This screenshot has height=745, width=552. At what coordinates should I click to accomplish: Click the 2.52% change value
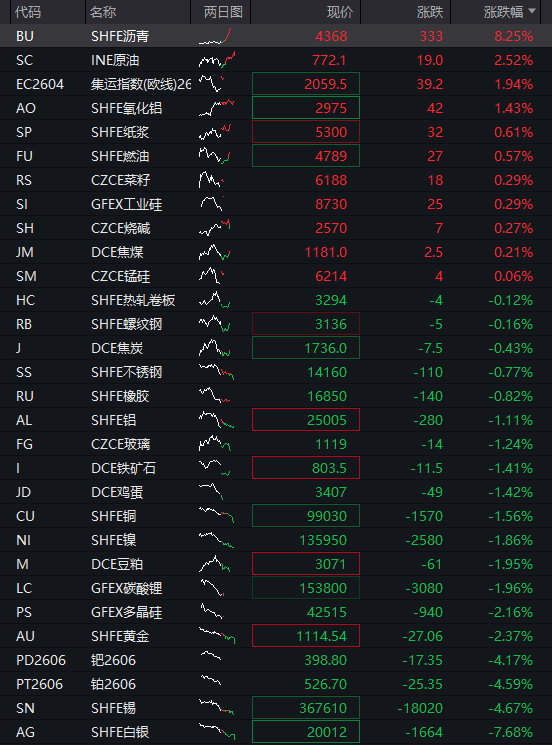(x=514, y=60)
